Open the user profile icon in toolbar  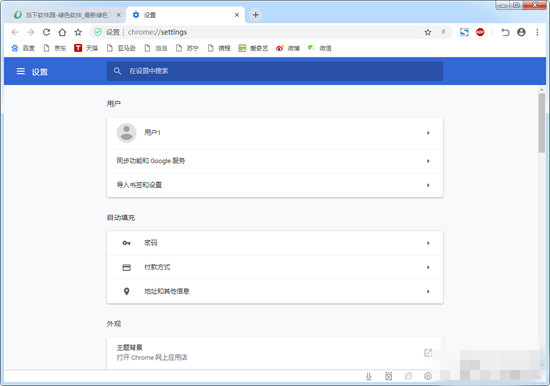coord(521,32)
